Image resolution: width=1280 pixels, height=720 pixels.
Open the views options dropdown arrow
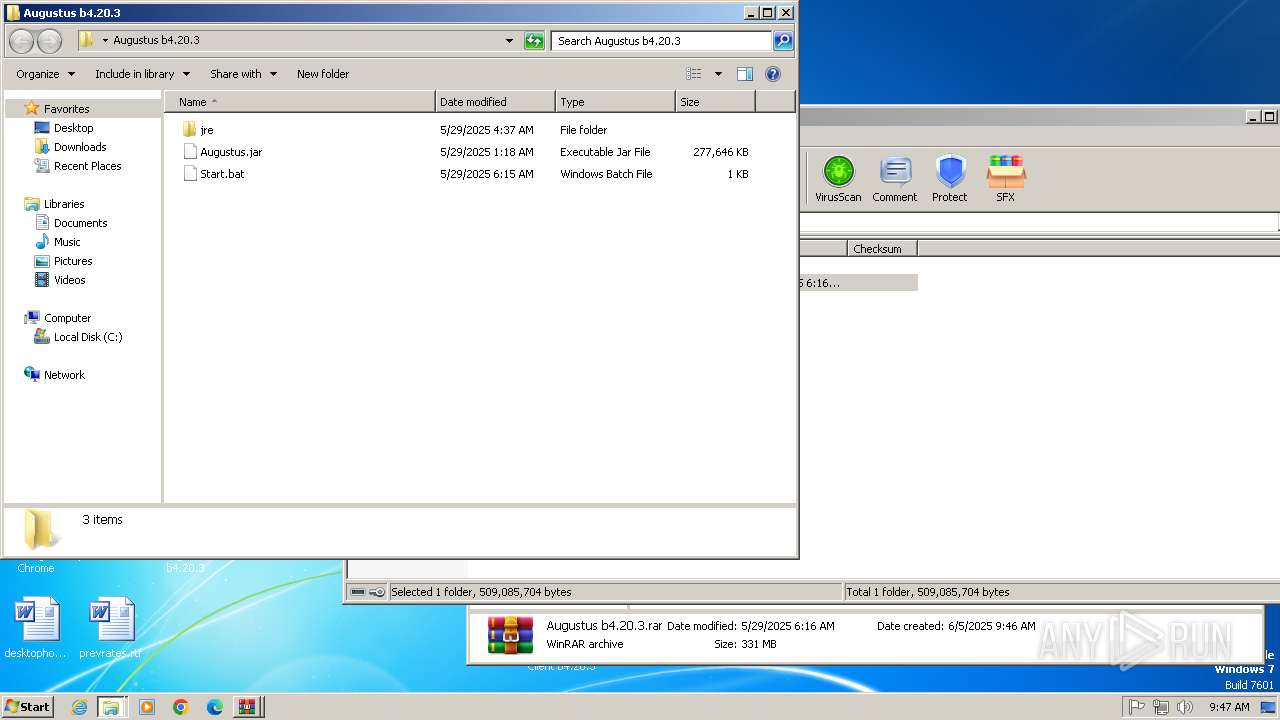718,74
